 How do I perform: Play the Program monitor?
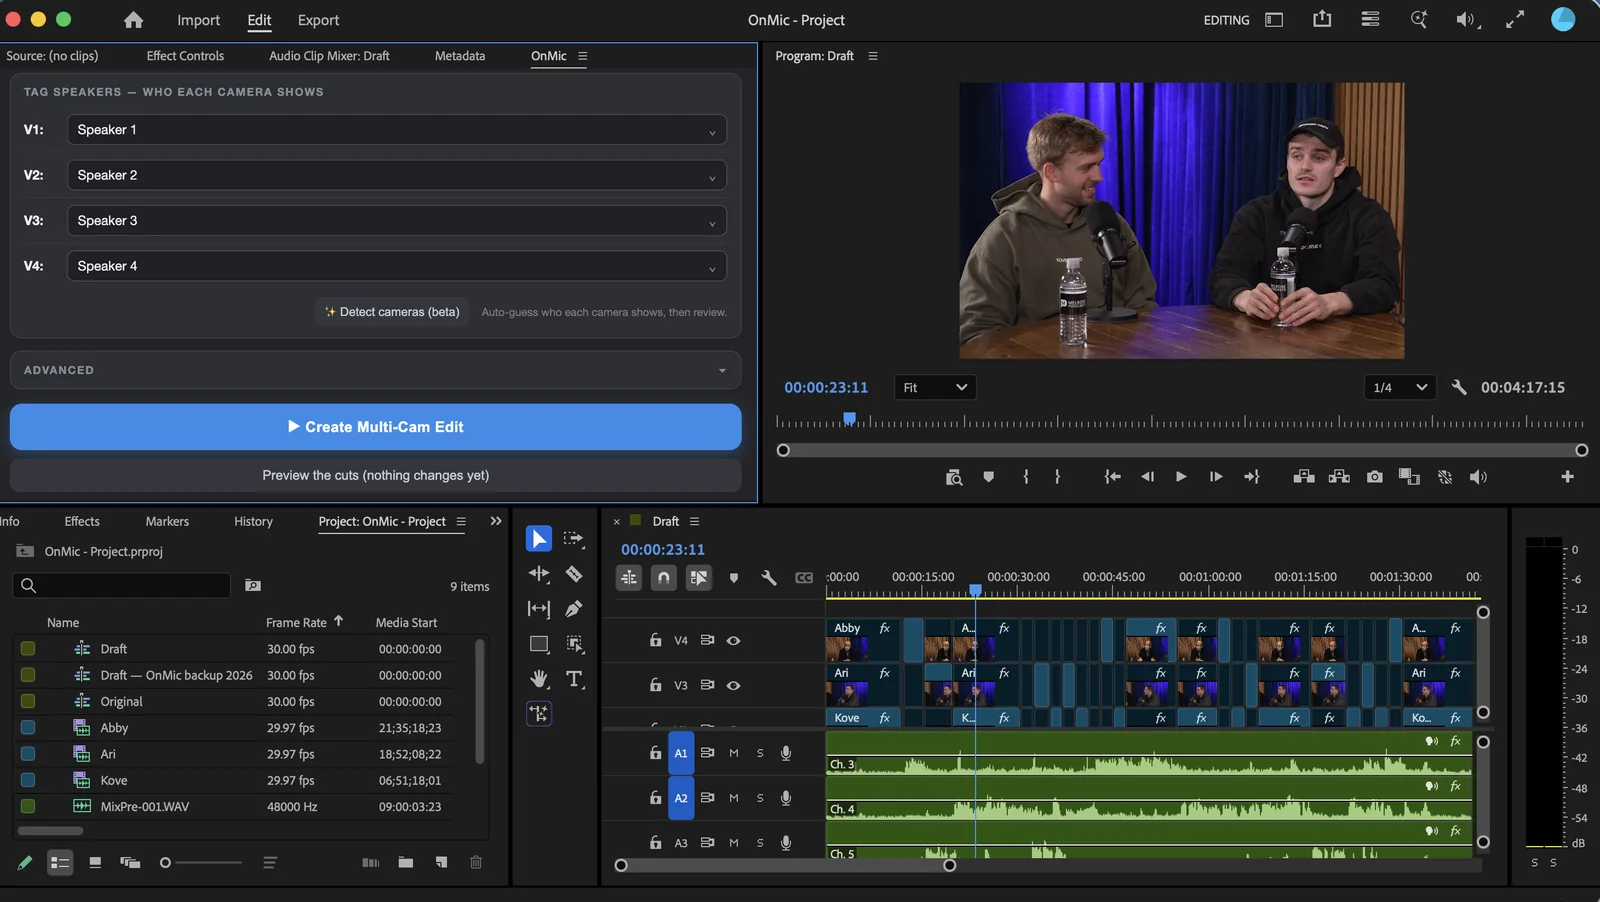[x=1181, y=477]
